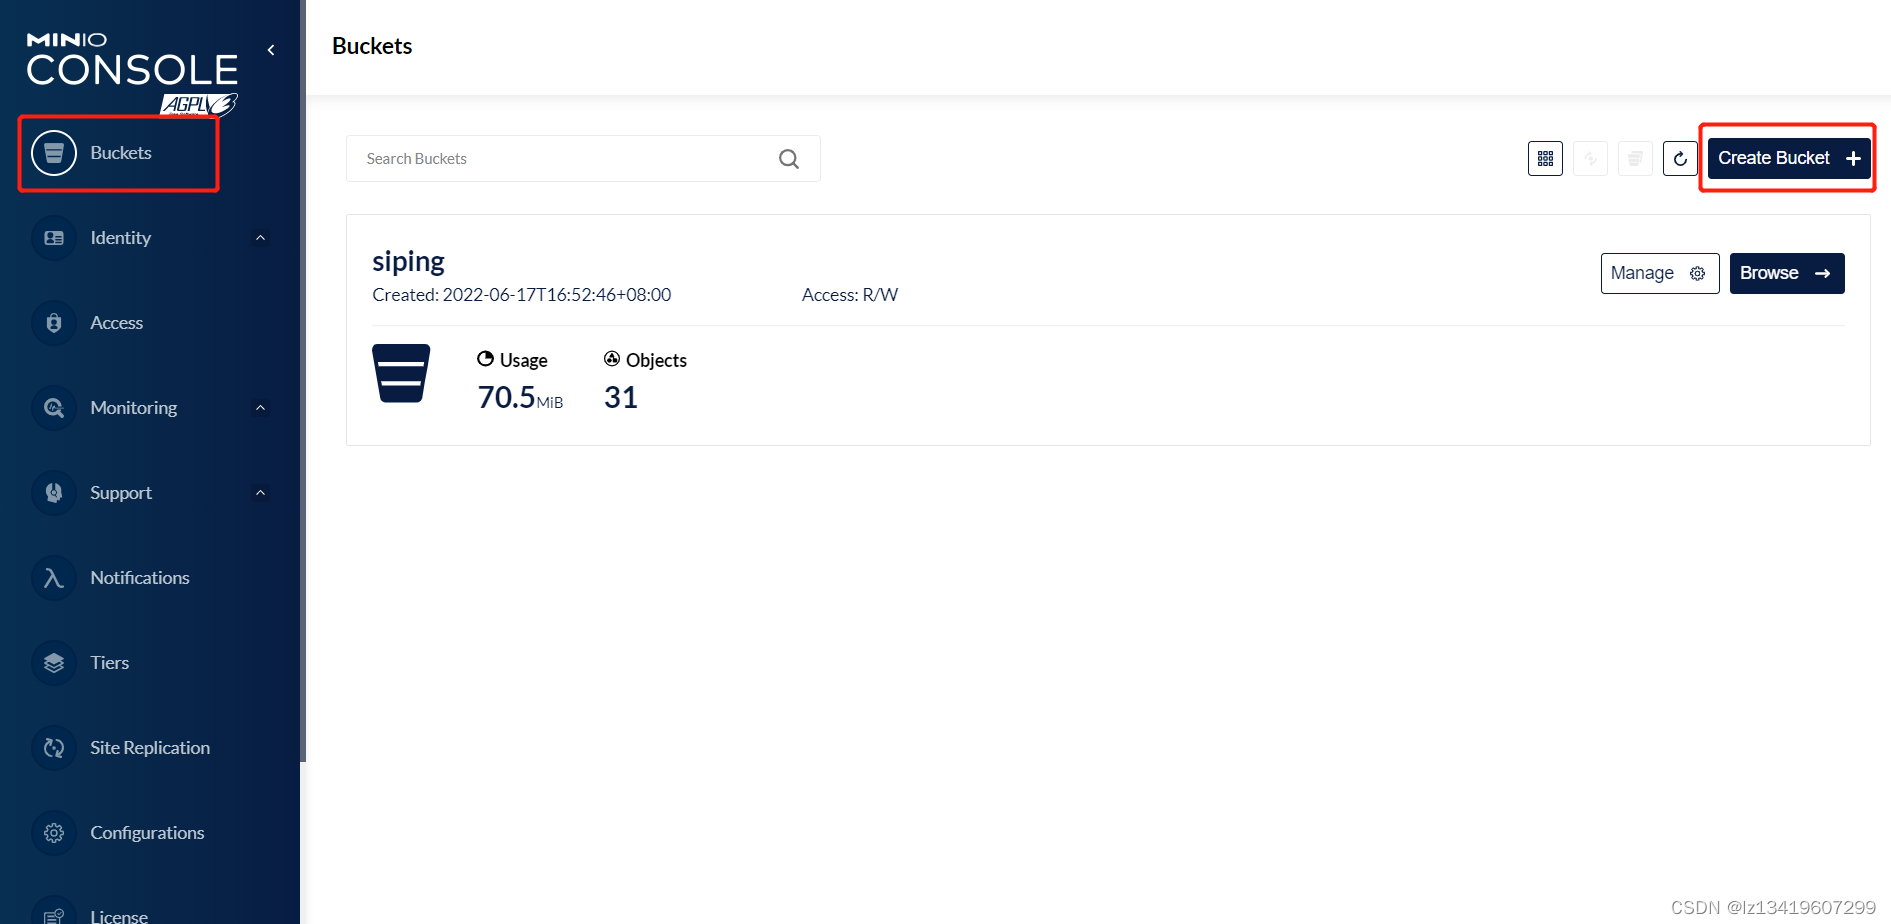Click Browse button for siping
This screenshot has height=924, width=1891.
pyautogui.click(x=1787, y=273)
